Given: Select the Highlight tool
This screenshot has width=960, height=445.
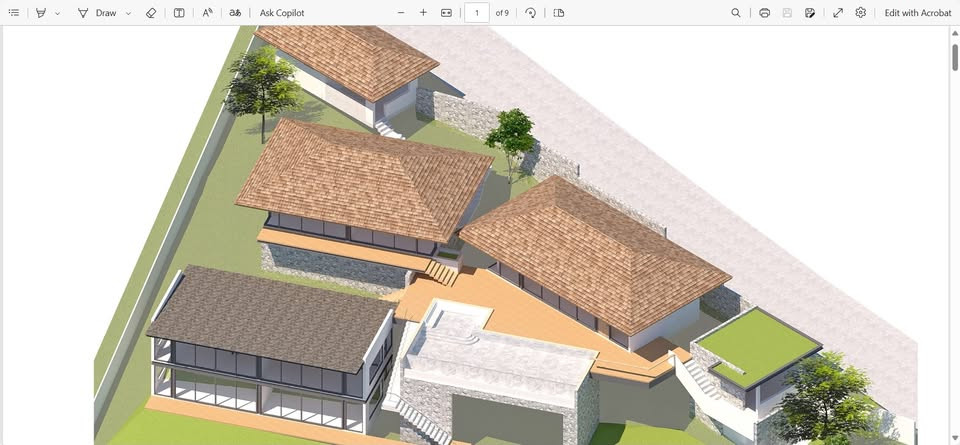Looking at the screenshot, I should pos(41,13).
